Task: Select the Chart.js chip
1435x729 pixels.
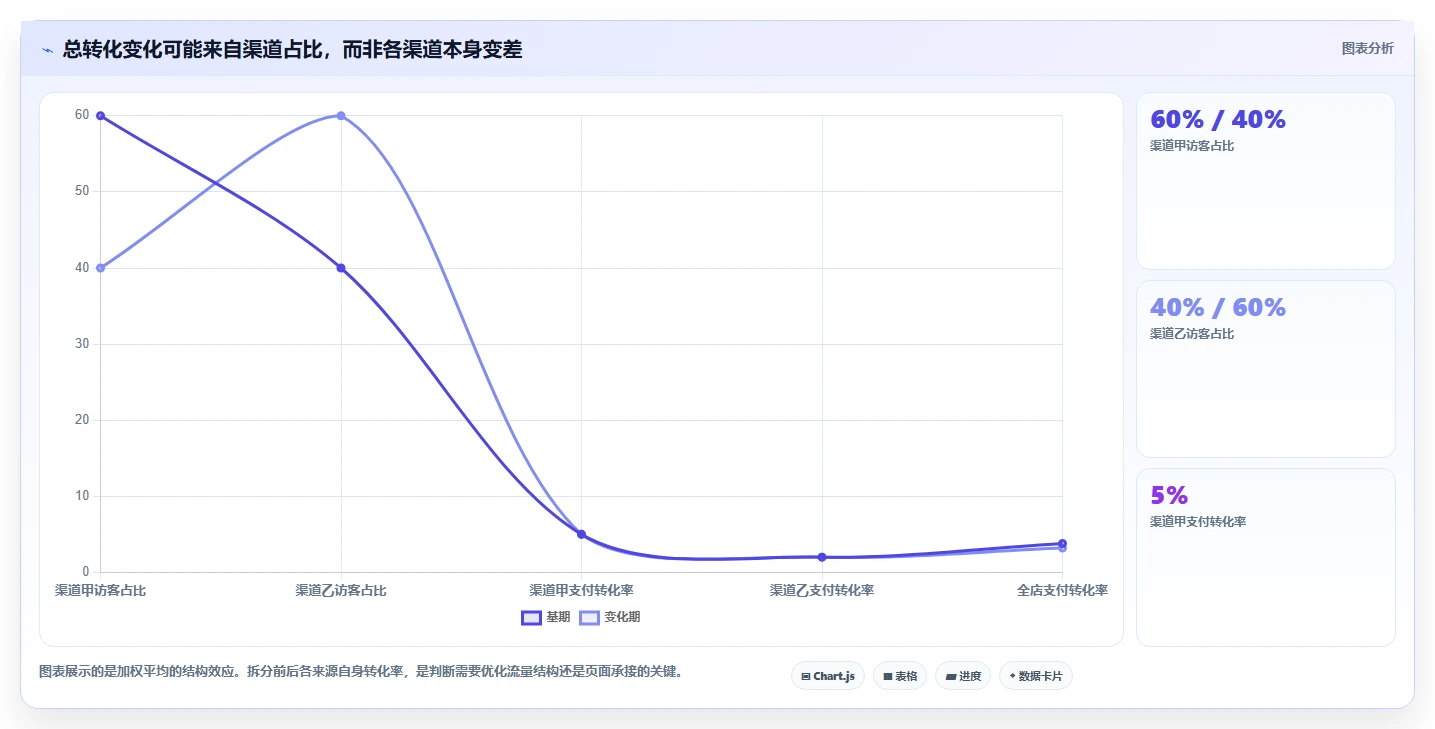Action: 827,676
